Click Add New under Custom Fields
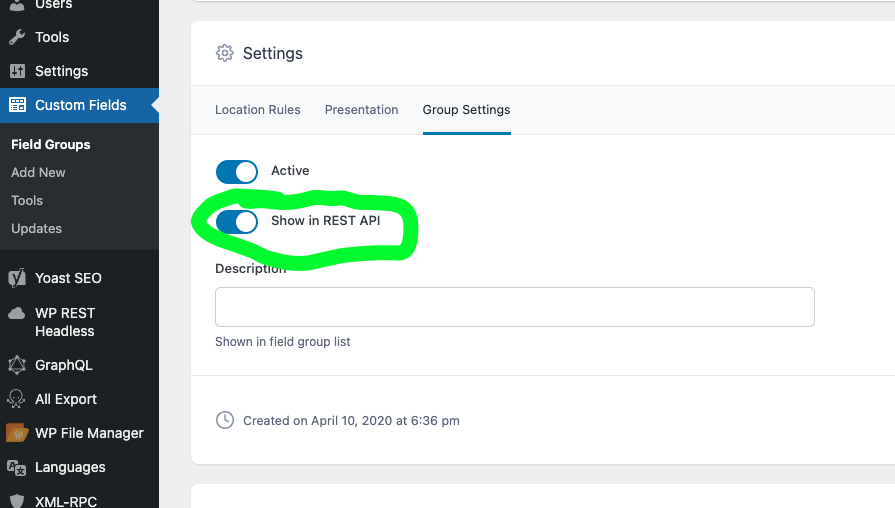 pos(38,172)
